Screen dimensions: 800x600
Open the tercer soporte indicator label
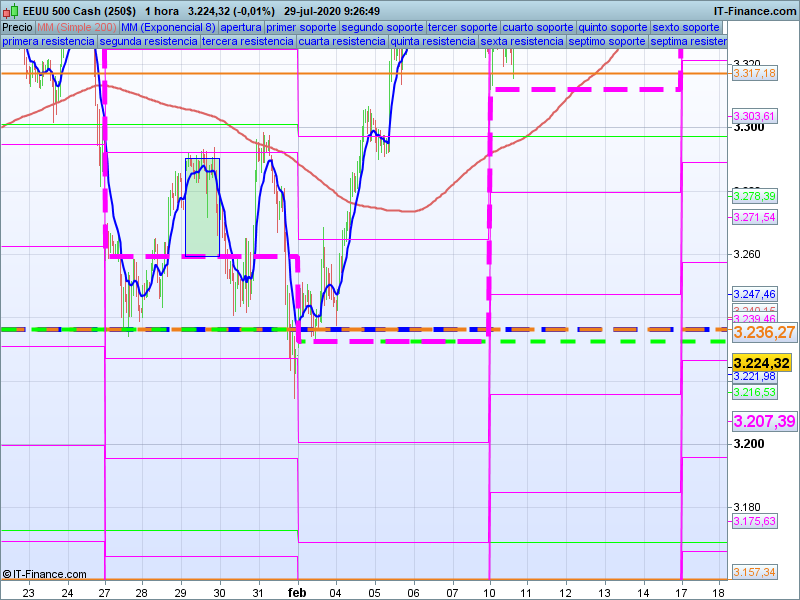[462, 27]
